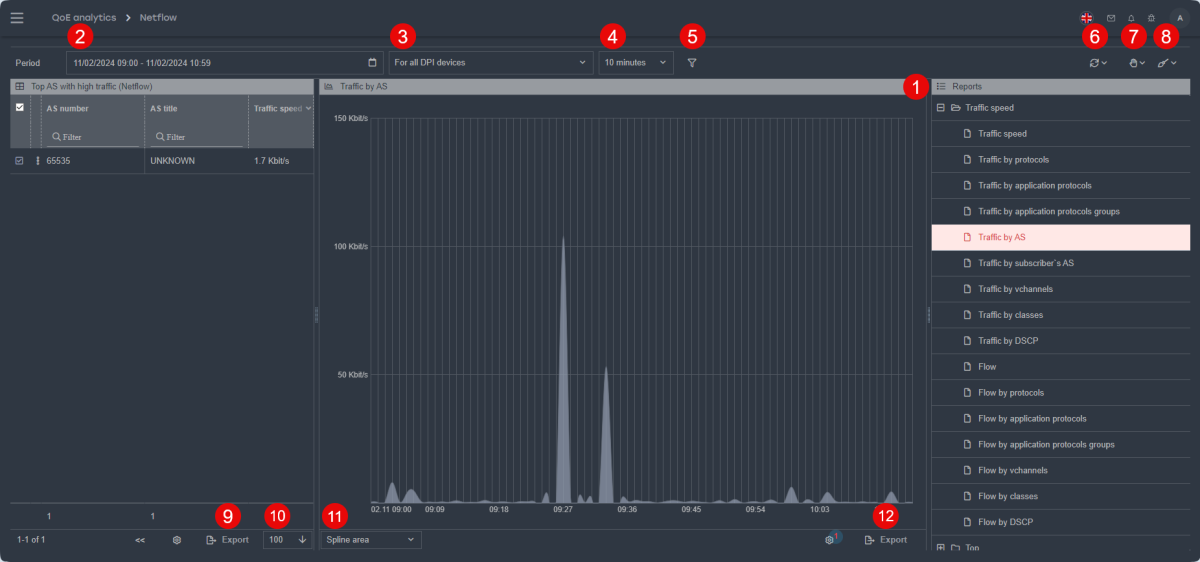
Task: Switch language via UK flag icon
Action: pyautogui.click(x=1087, y=18)
